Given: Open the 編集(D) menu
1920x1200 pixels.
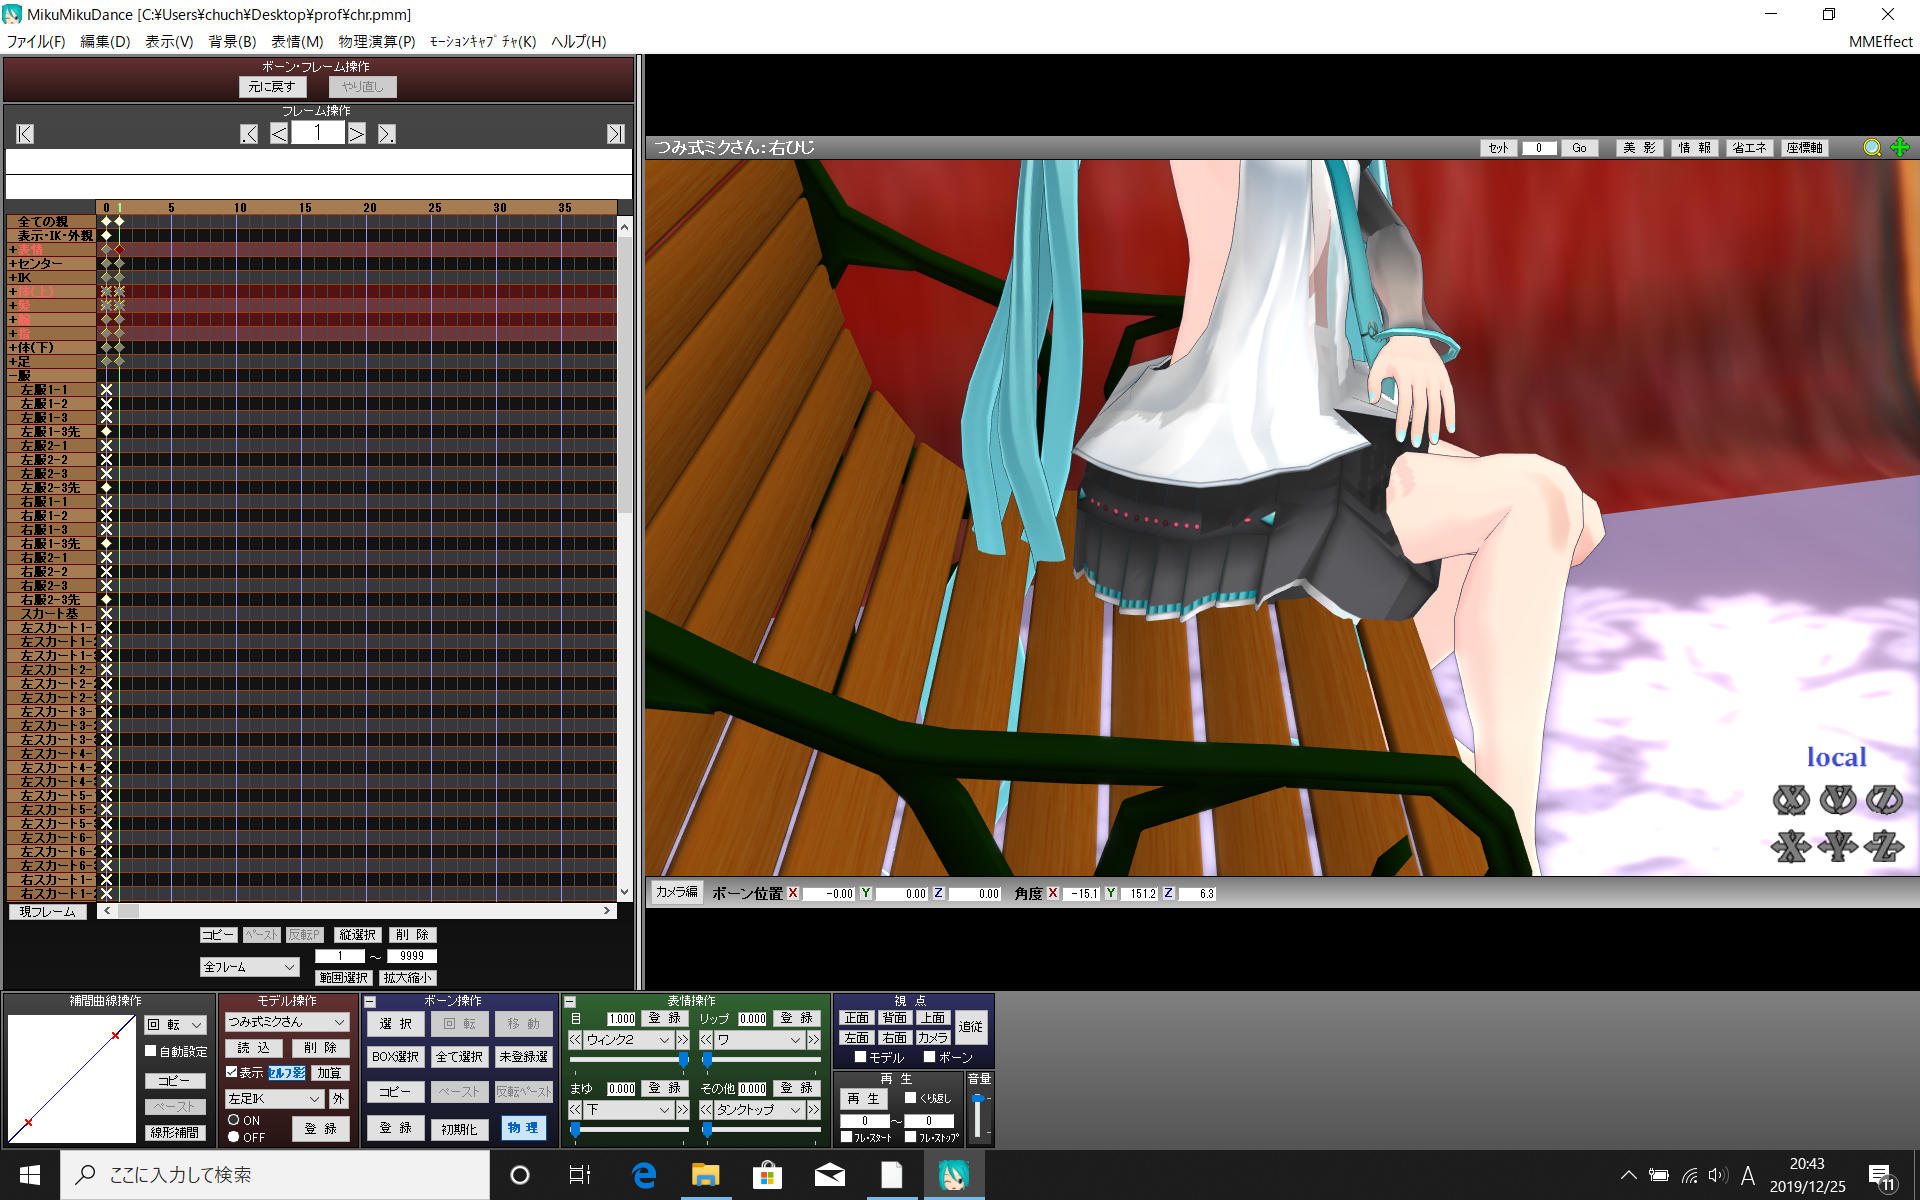Looking at the screenshot, I should (x=105, y=42).
